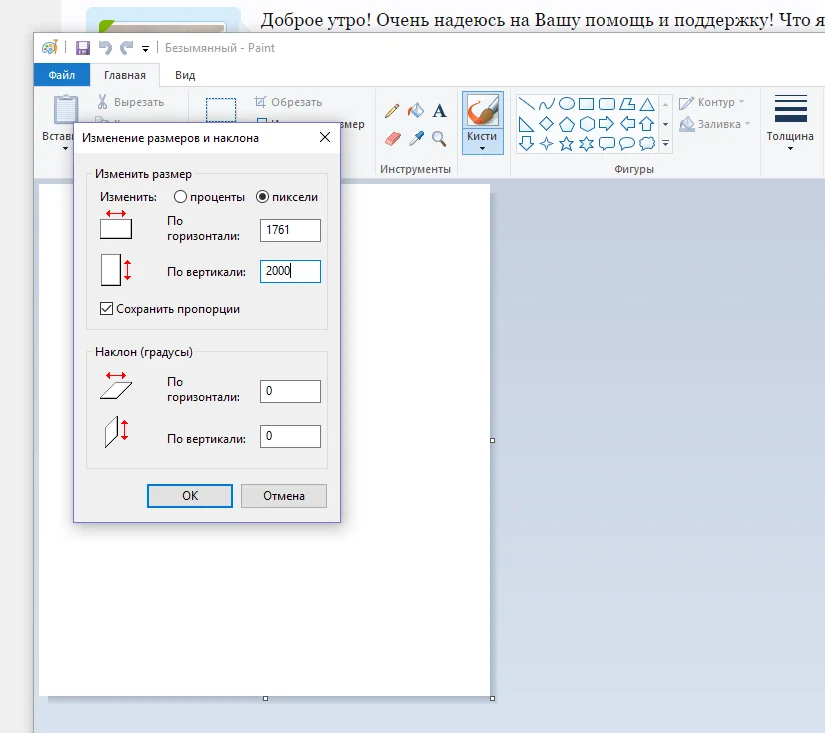Select the Eraser tool
Image resolution: width=825 pixels, height=733 pixels.
[393, 139]
